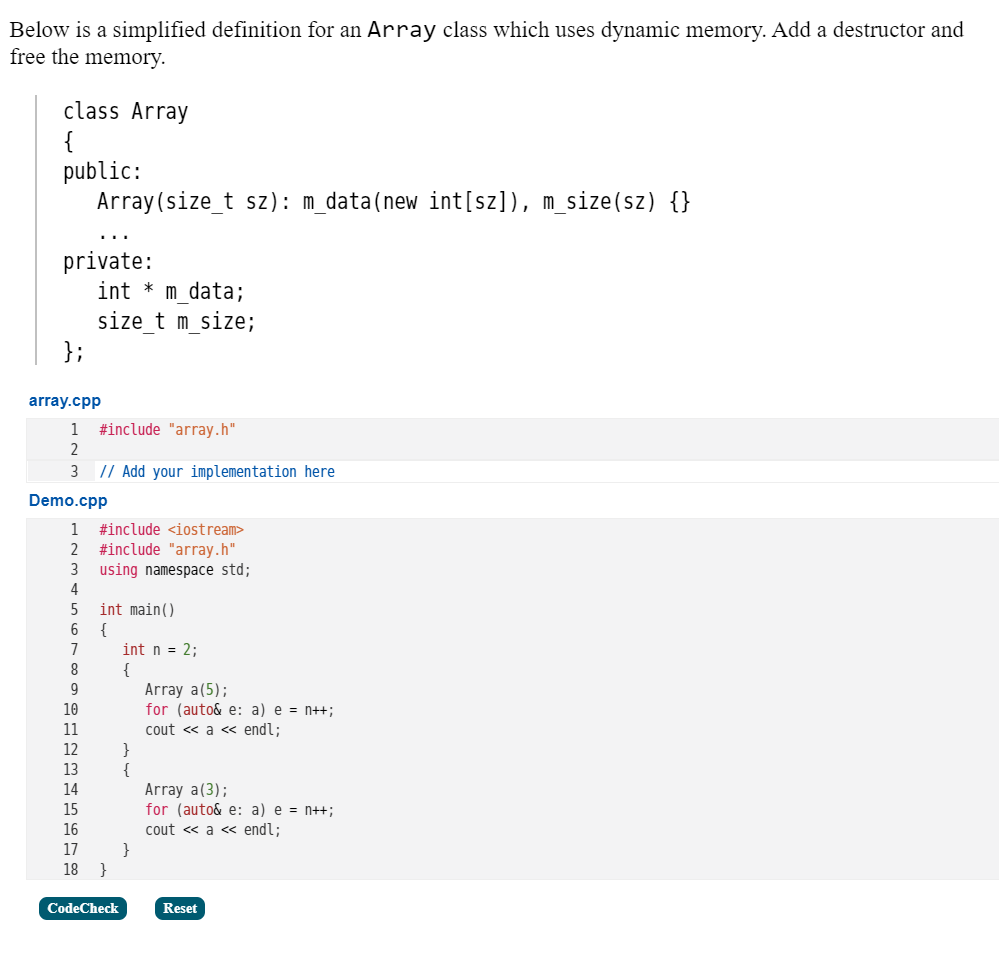
Task: Click the '#include <iostream>' line in Demo.cpp
Action: point(171,530)
